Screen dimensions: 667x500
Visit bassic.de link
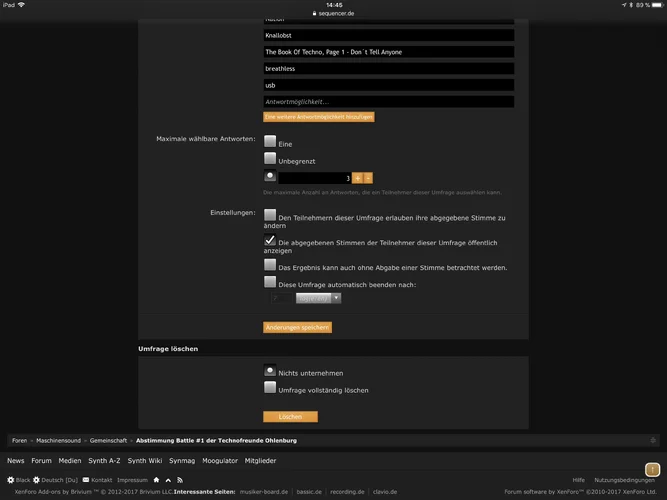(x=309, y=491)
